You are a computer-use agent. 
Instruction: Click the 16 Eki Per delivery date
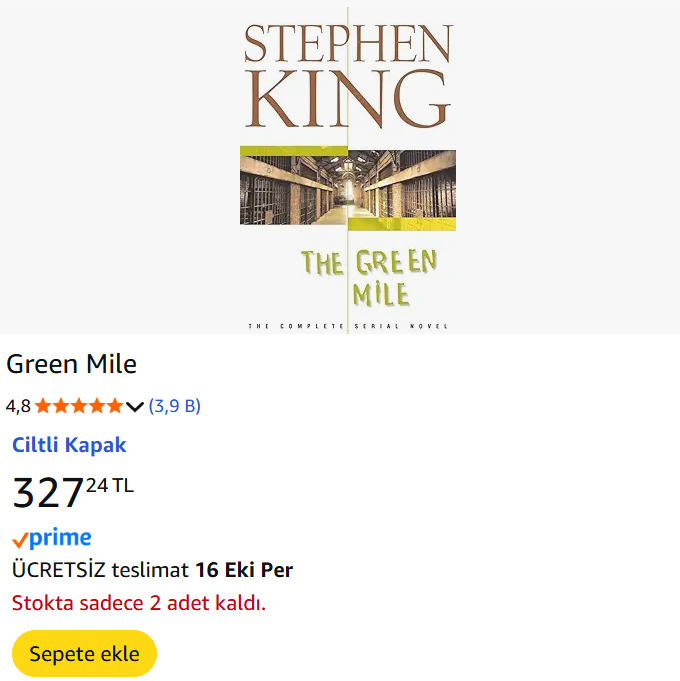tap(244, 570)
